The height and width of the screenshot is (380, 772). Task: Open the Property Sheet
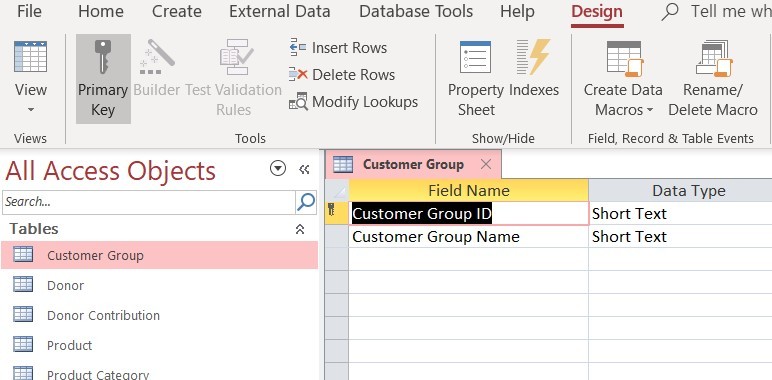[x=476, y=79]
